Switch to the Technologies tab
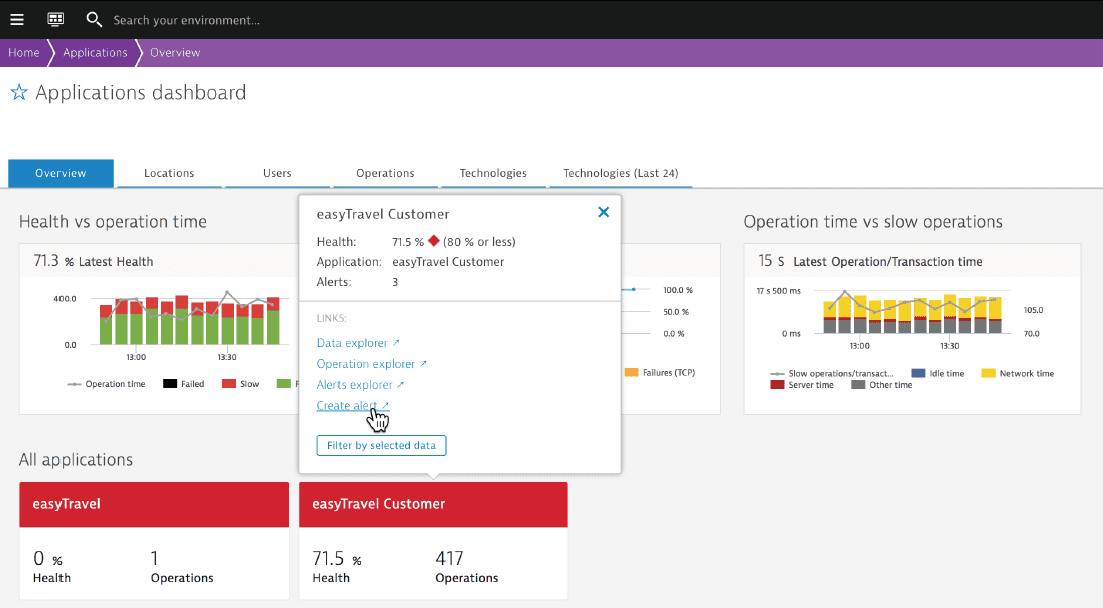Image resolution: width=1103 pixels, height=608 pixels. [493, 173]
